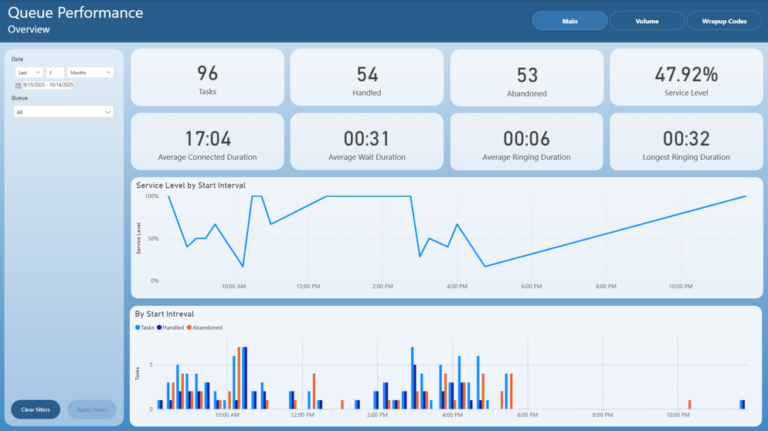
Task: Open the 'Last' relative date dropdown
Action: [29, 72]
